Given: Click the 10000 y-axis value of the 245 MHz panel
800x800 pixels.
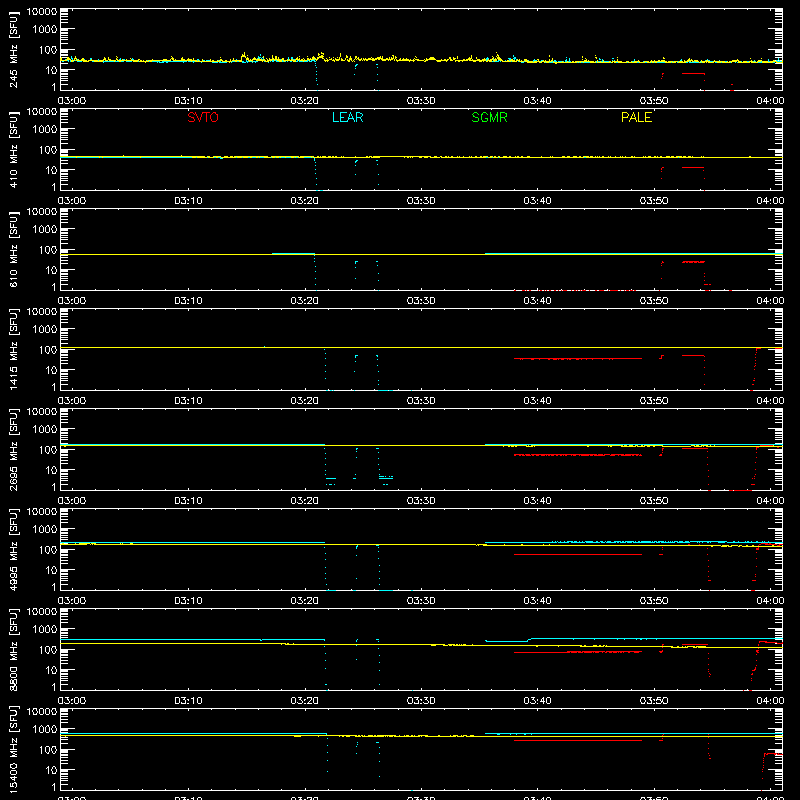Looking at the screenshot, I should 42,12.
